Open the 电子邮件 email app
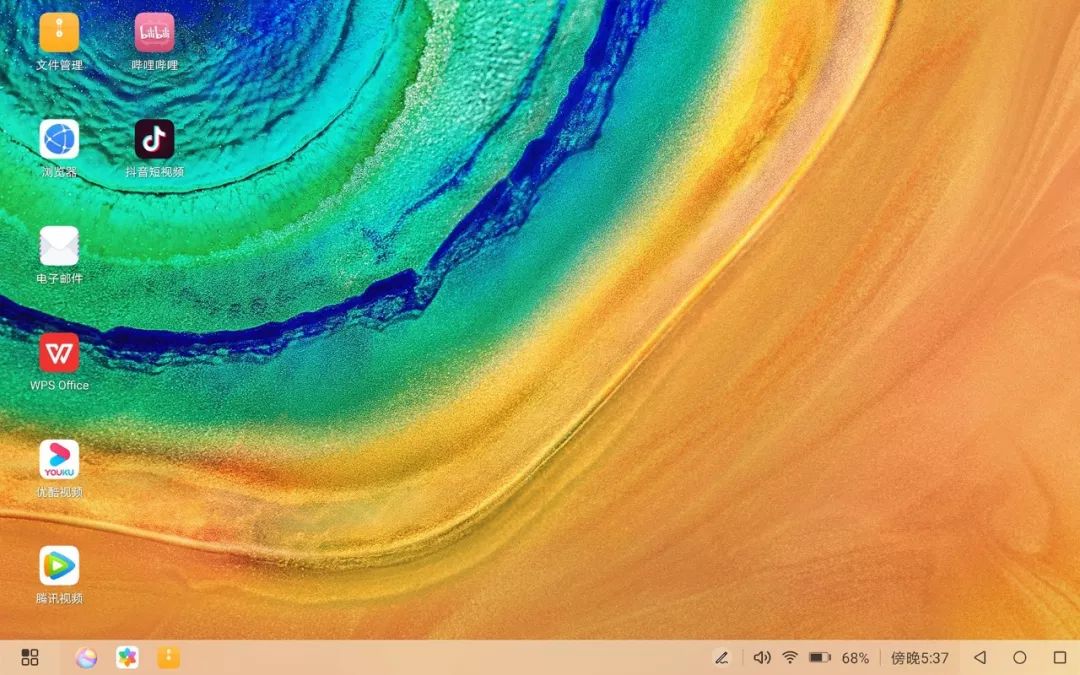 [59, 246]
